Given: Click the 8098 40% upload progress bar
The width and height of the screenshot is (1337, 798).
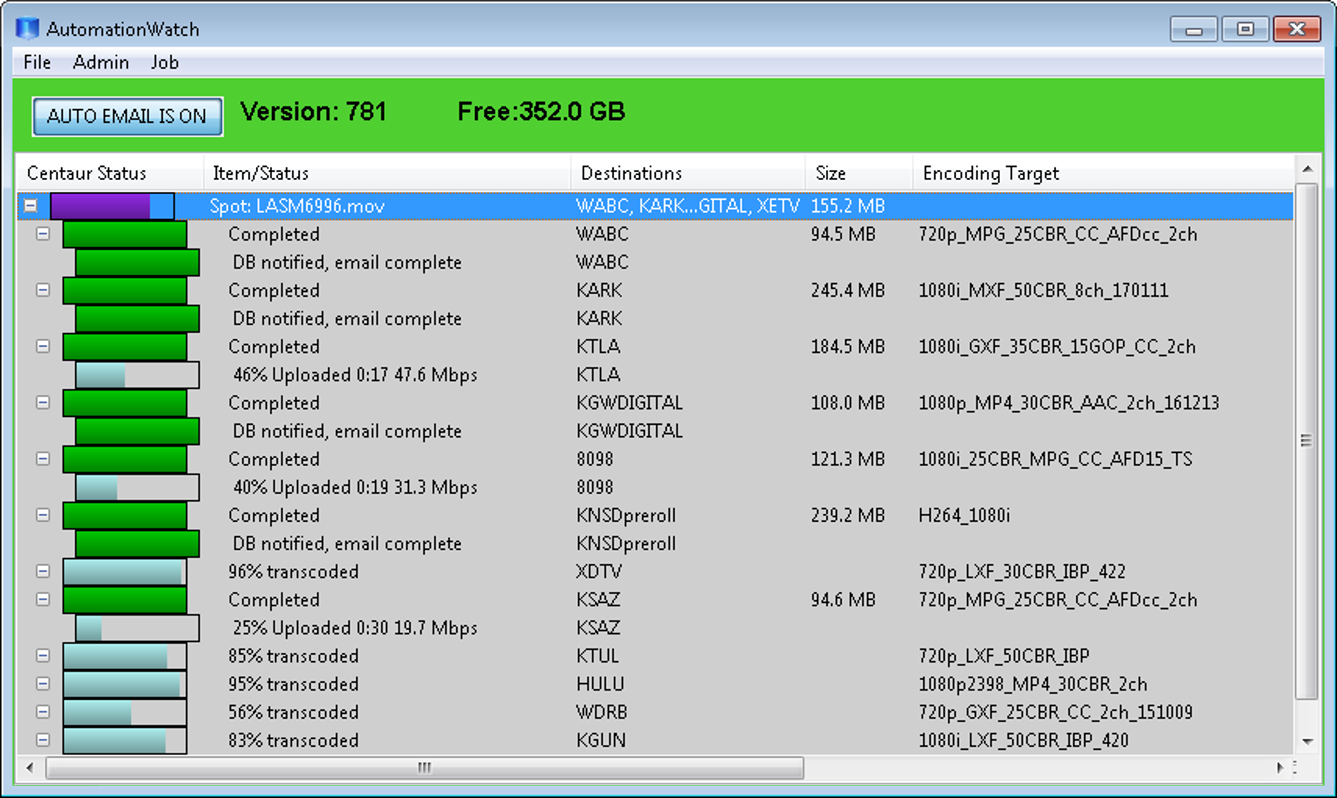Looking at the screenshot, I should (x=137, y=487).
